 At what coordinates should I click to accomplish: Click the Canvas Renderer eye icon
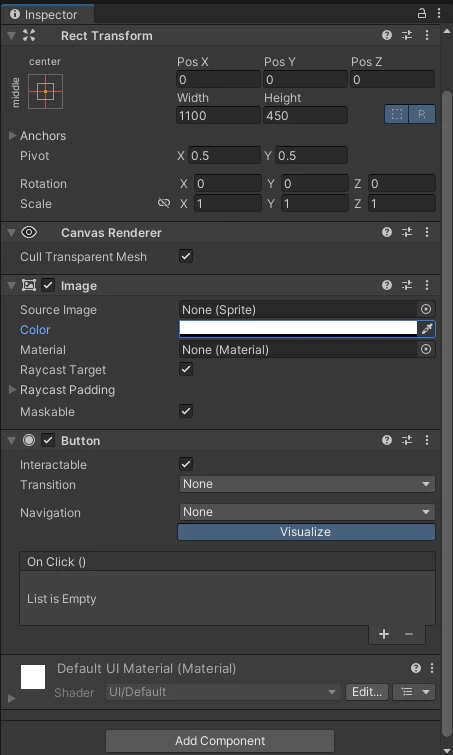29,233
